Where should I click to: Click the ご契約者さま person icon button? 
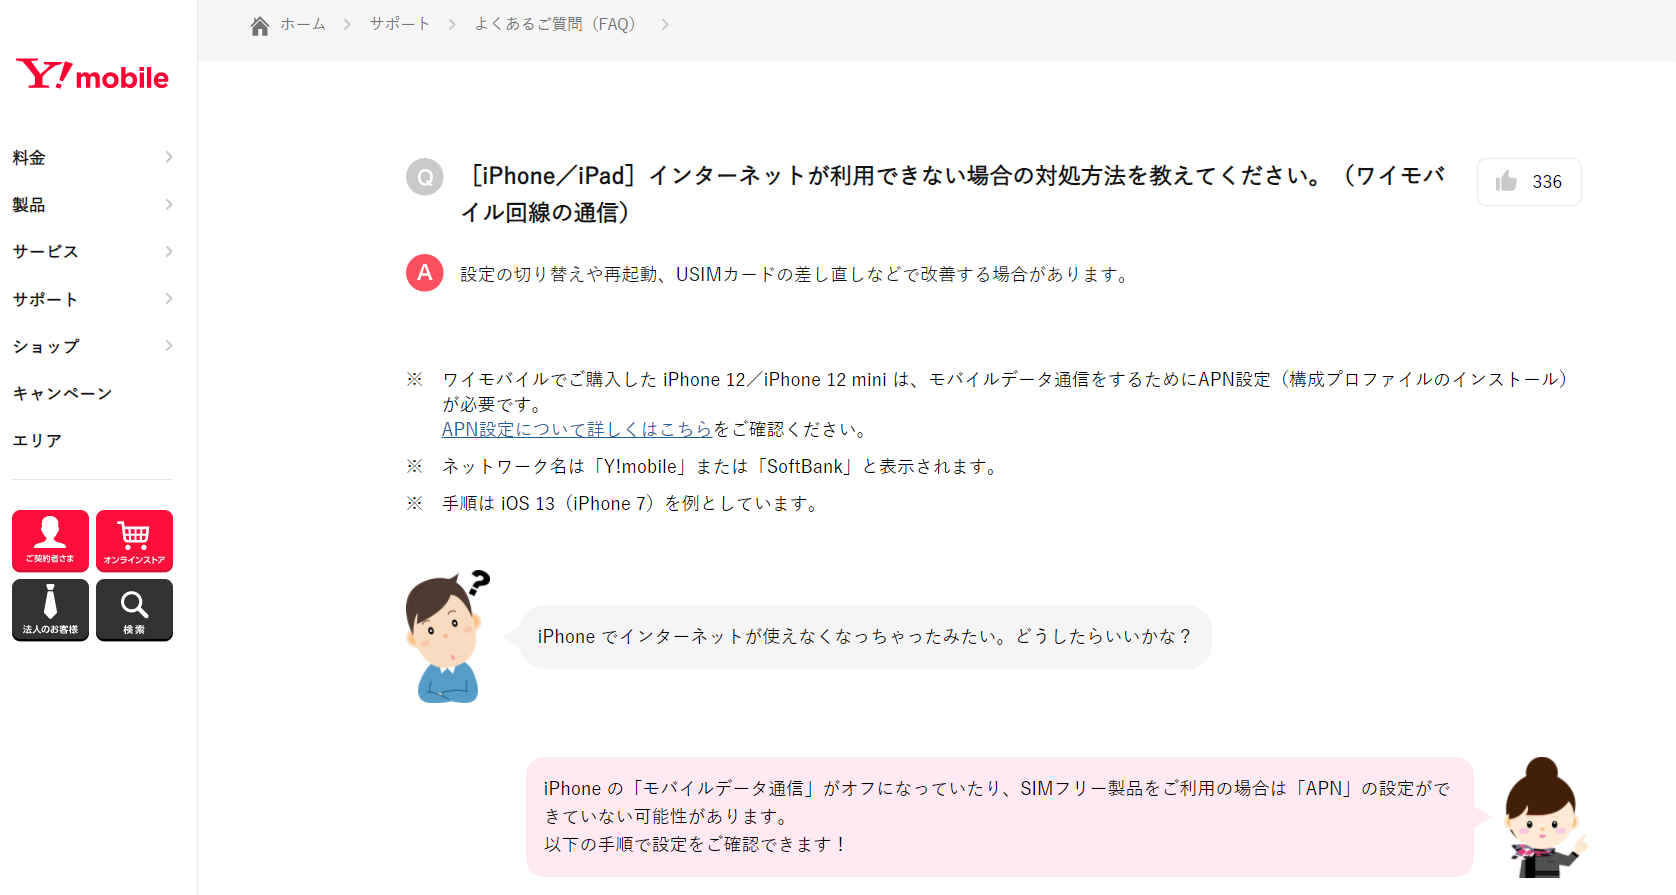pos(50,541)
